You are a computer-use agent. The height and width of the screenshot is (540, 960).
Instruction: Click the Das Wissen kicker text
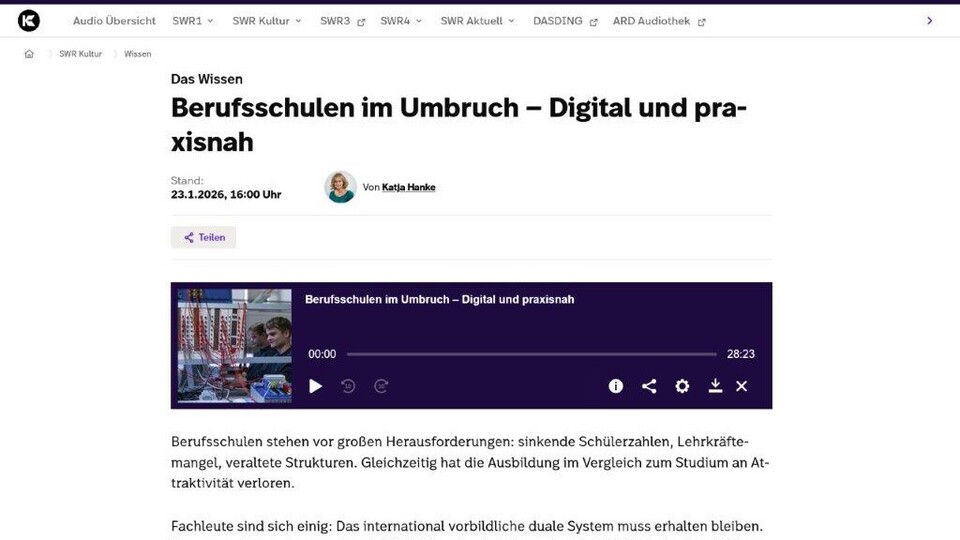[x=207, y=79]
